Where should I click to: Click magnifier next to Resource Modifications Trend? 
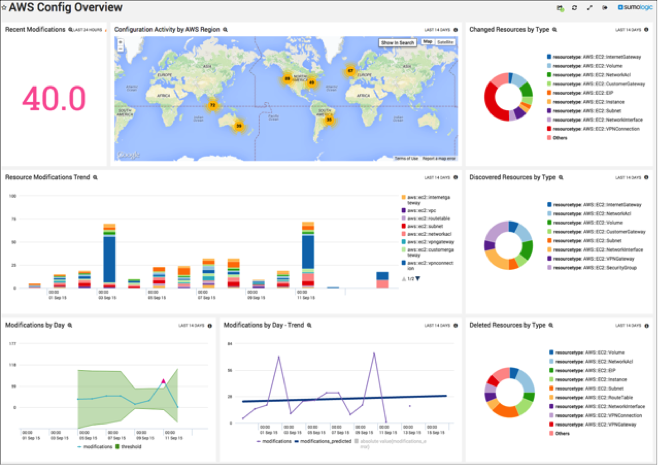(95, 178)
